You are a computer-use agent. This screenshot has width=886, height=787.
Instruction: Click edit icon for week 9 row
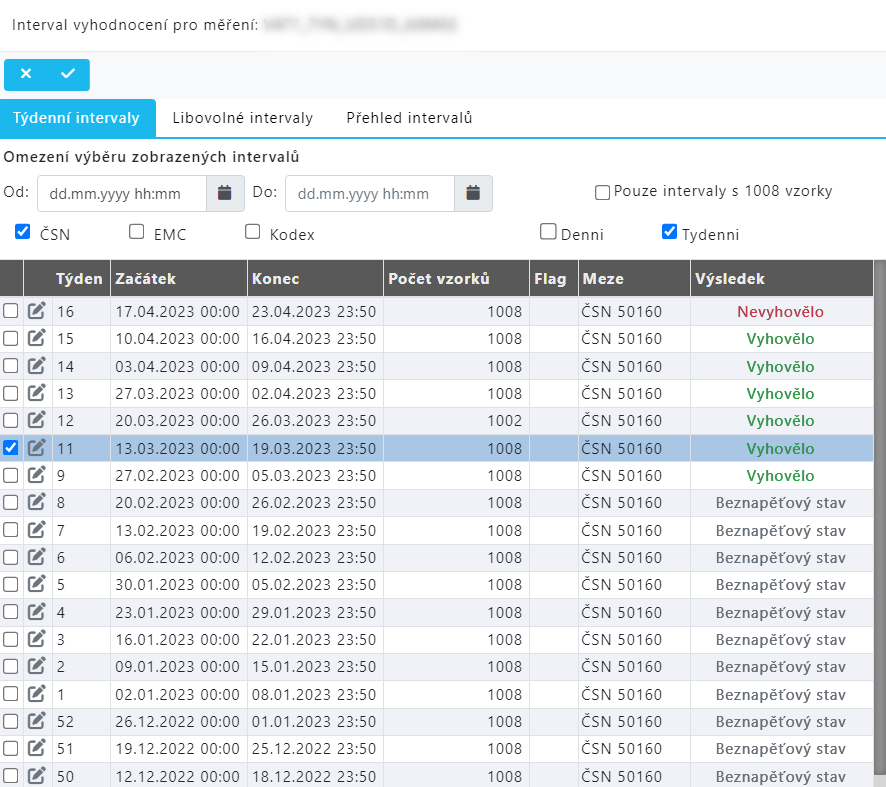(37, 475)
